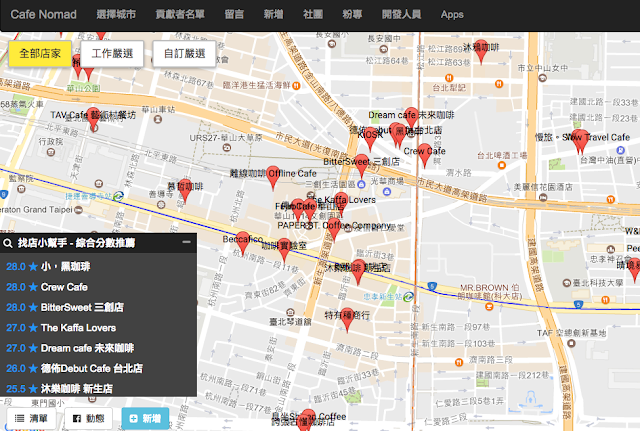This screenshot has width=640, height=431.
Task: Open 貢獻者名單 in the navbar
Action: click(x=180, y=14)
